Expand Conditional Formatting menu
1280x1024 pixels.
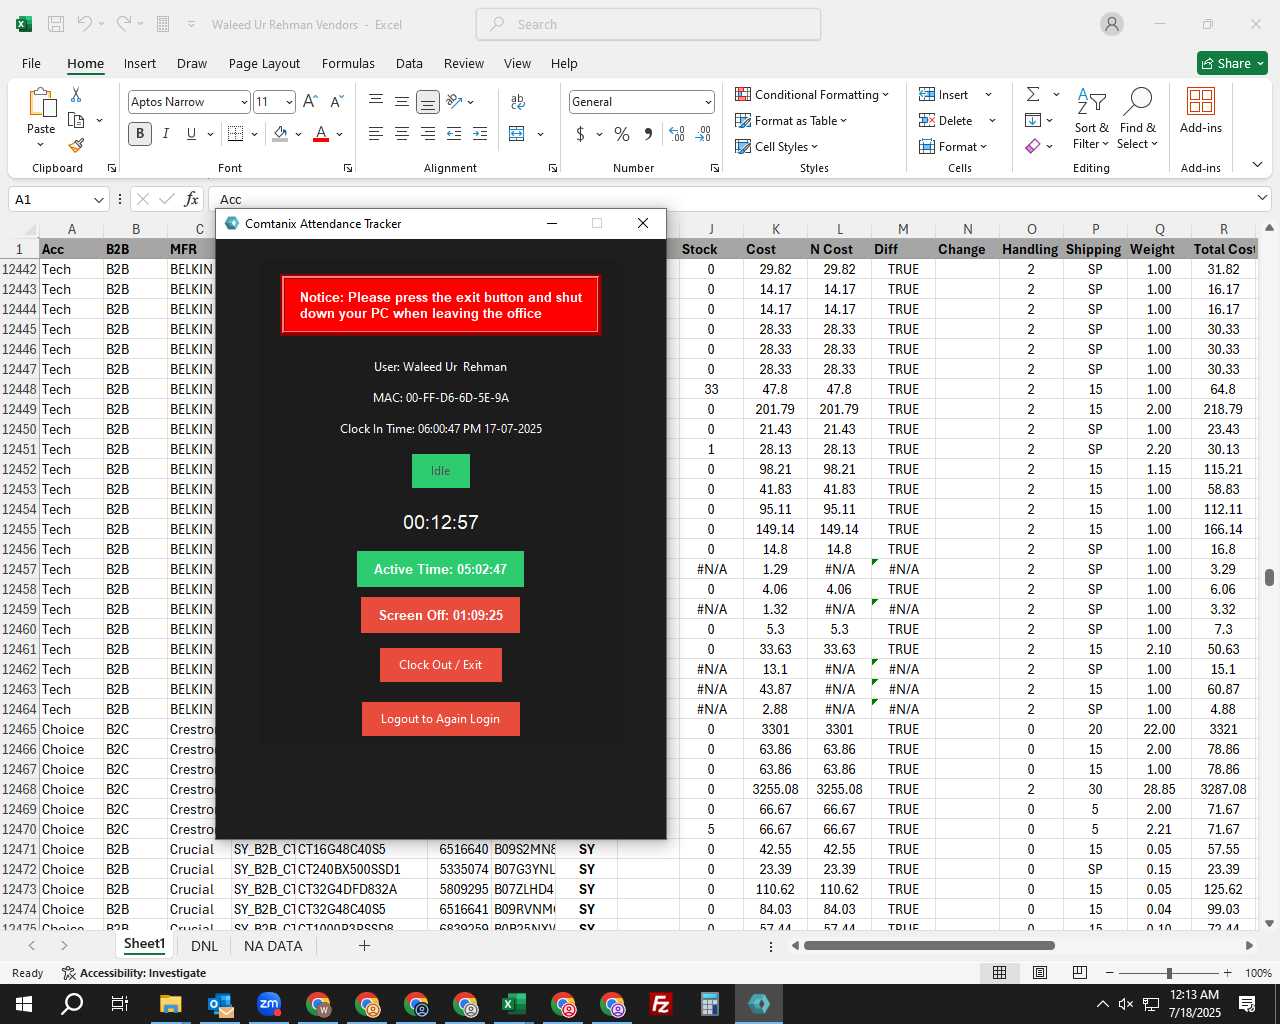pos(812,94)
